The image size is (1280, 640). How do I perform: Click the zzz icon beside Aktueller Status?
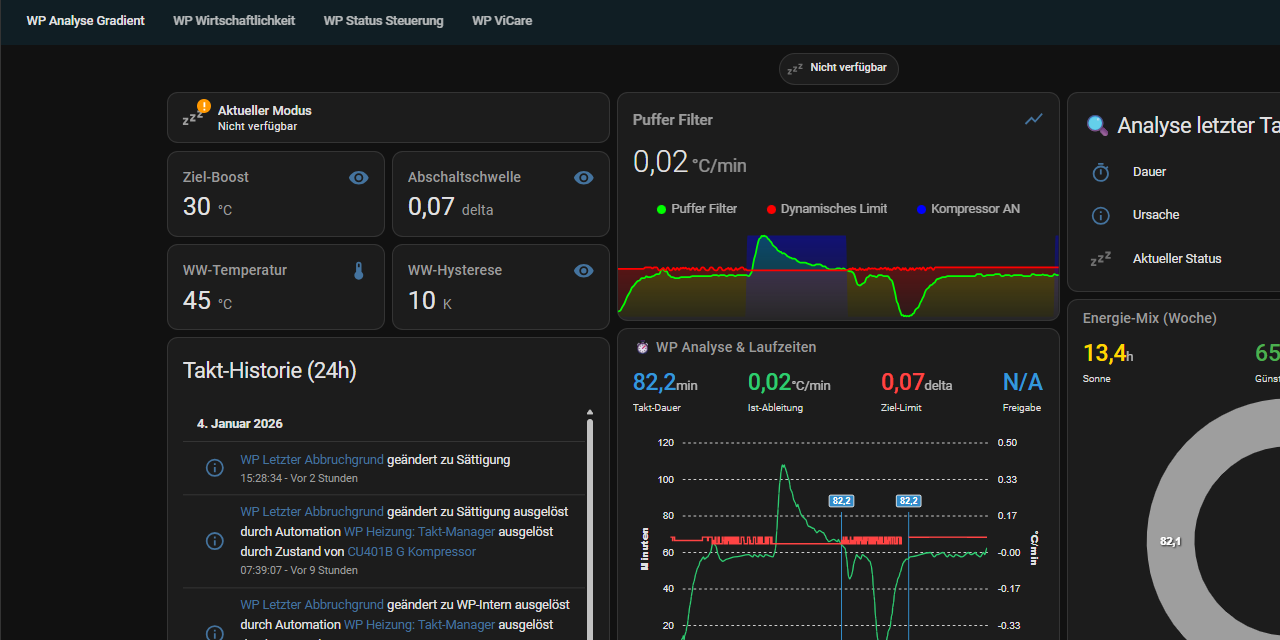click(x=1100, y=258)
